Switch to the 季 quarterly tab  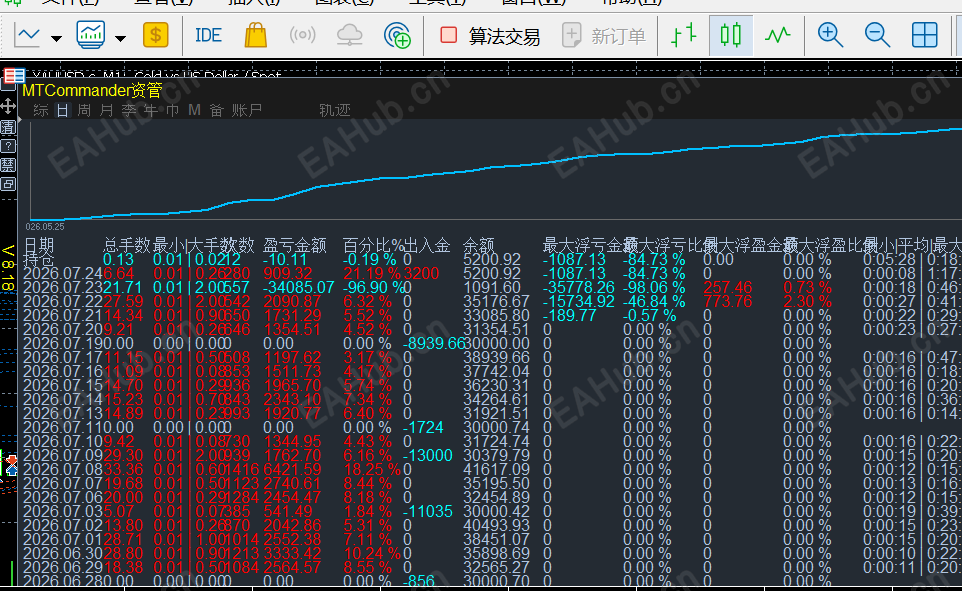[129, 110]
